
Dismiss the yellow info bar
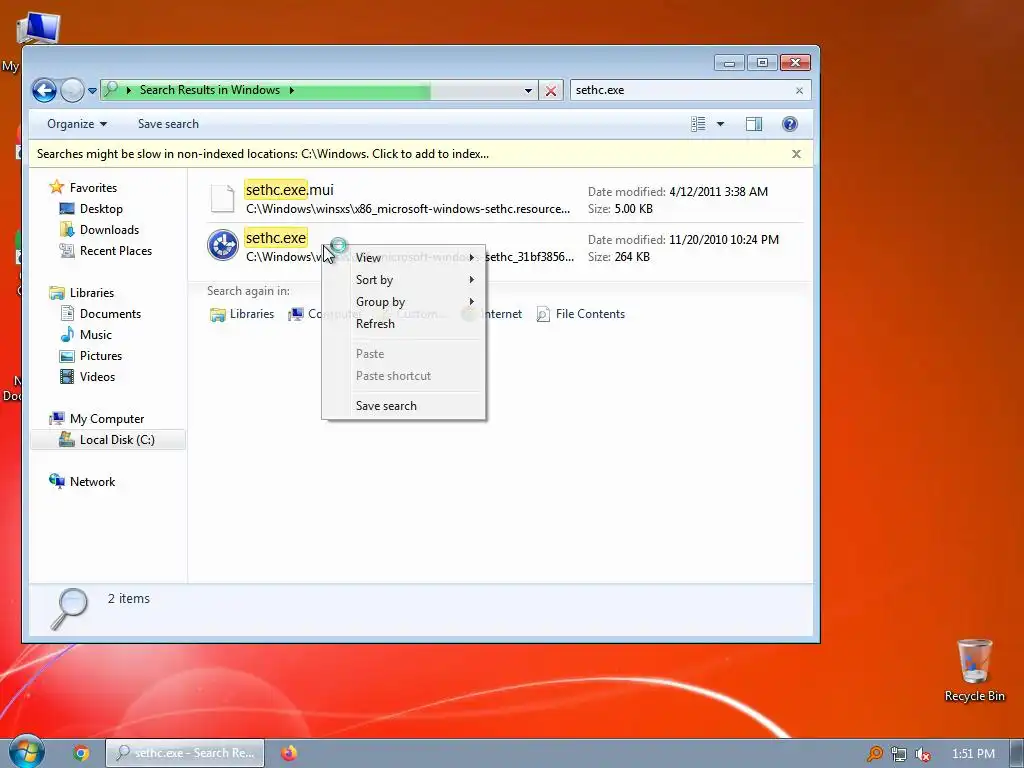[796, 154]
